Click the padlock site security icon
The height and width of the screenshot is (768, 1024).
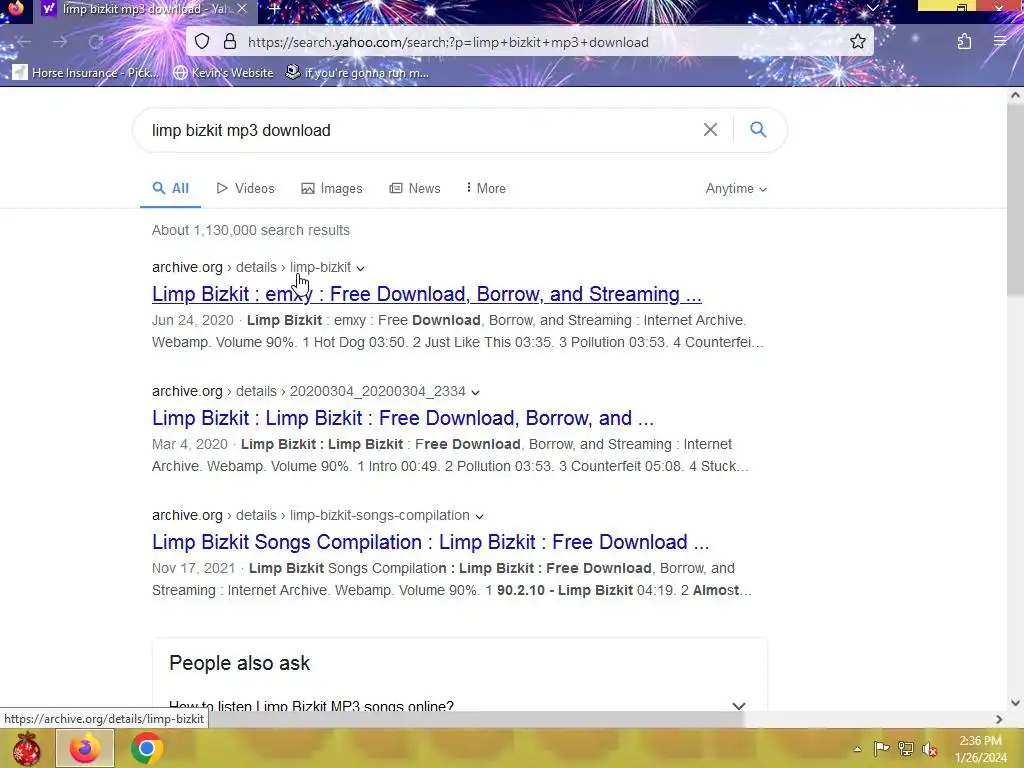coord(230,42)
